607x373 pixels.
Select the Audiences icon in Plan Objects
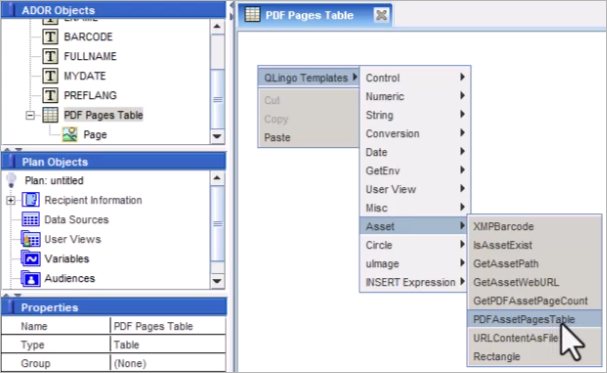tap(30, 278)
